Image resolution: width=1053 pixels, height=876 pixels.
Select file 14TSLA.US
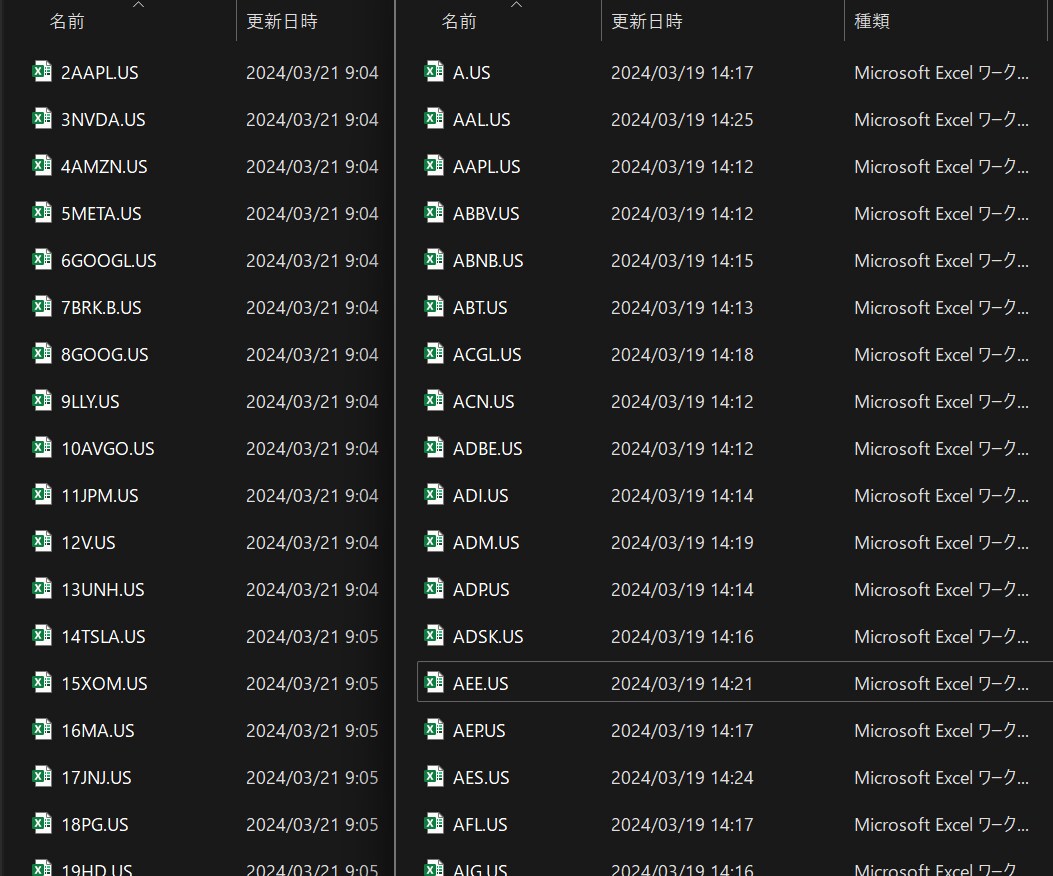103,637
